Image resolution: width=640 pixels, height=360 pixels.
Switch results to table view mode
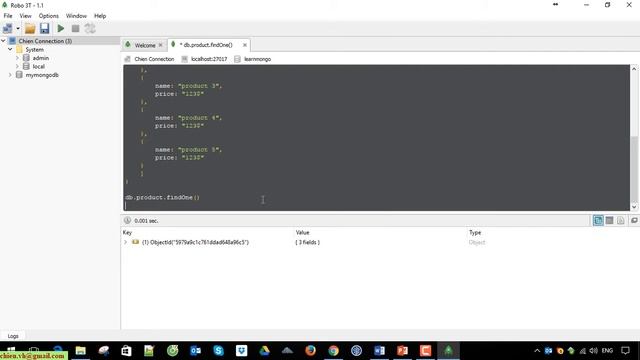pyautogui.click(x=609, y=220)
